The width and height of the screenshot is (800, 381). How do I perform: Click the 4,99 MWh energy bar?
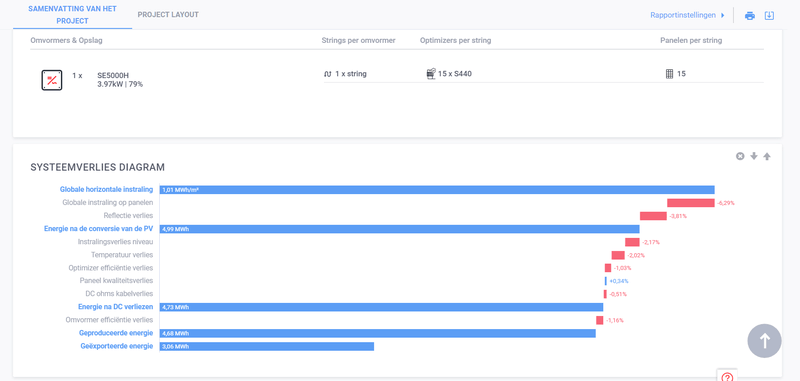click(x=399, y=229)
